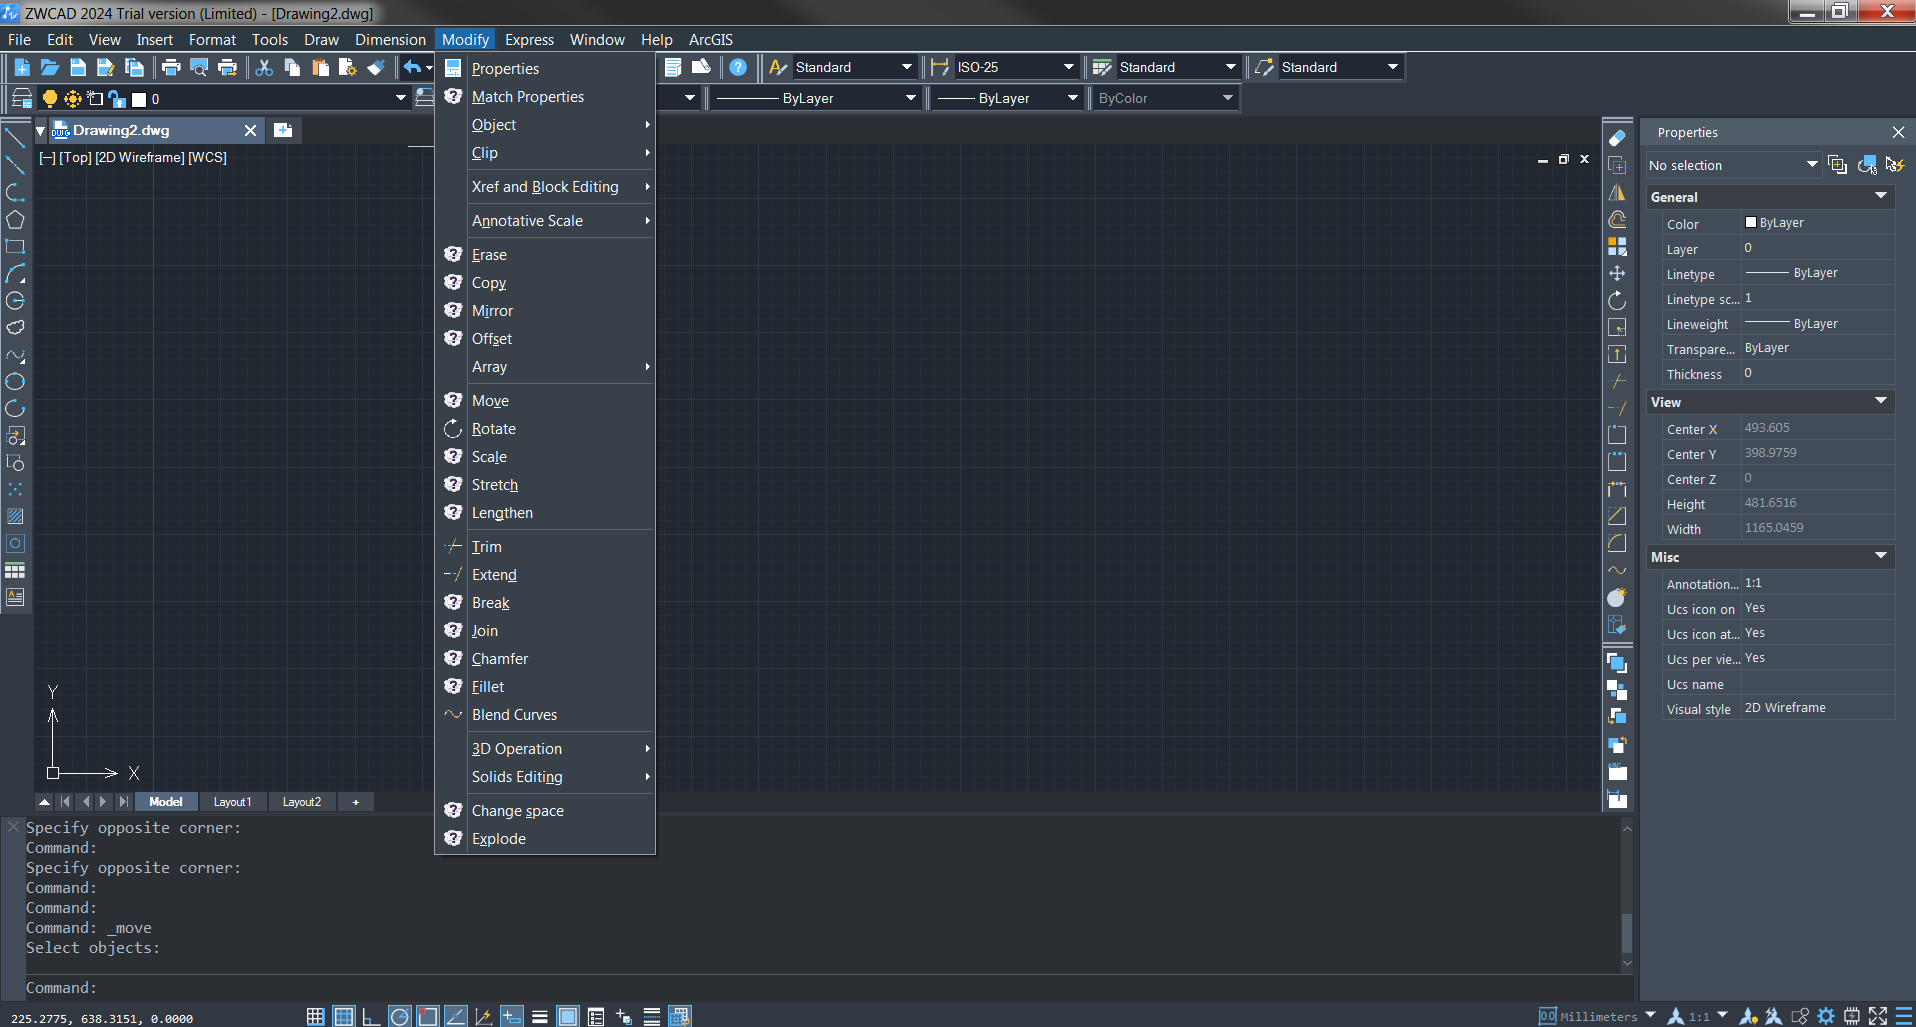Toggle Snap mode in status bar

pos(315,1016)
